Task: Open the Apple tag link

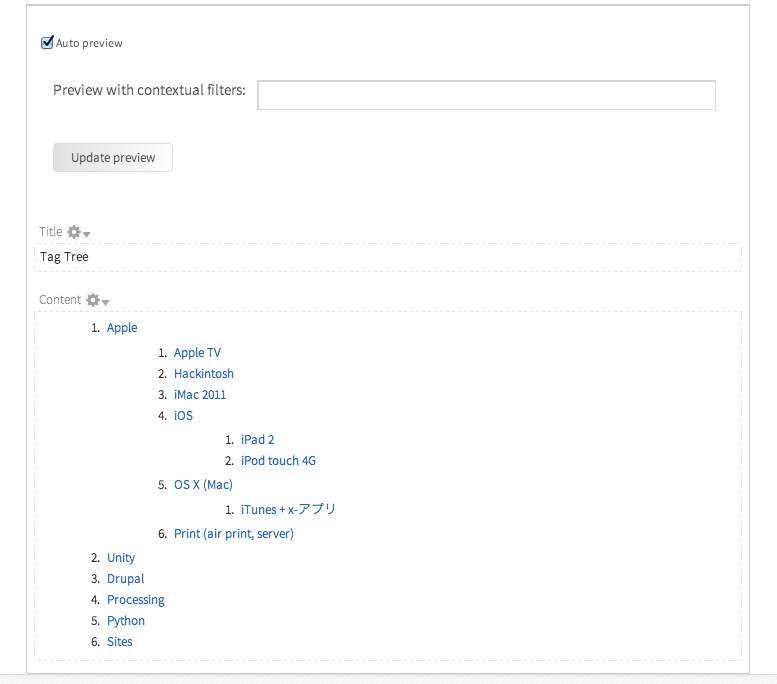Action: 122,328
